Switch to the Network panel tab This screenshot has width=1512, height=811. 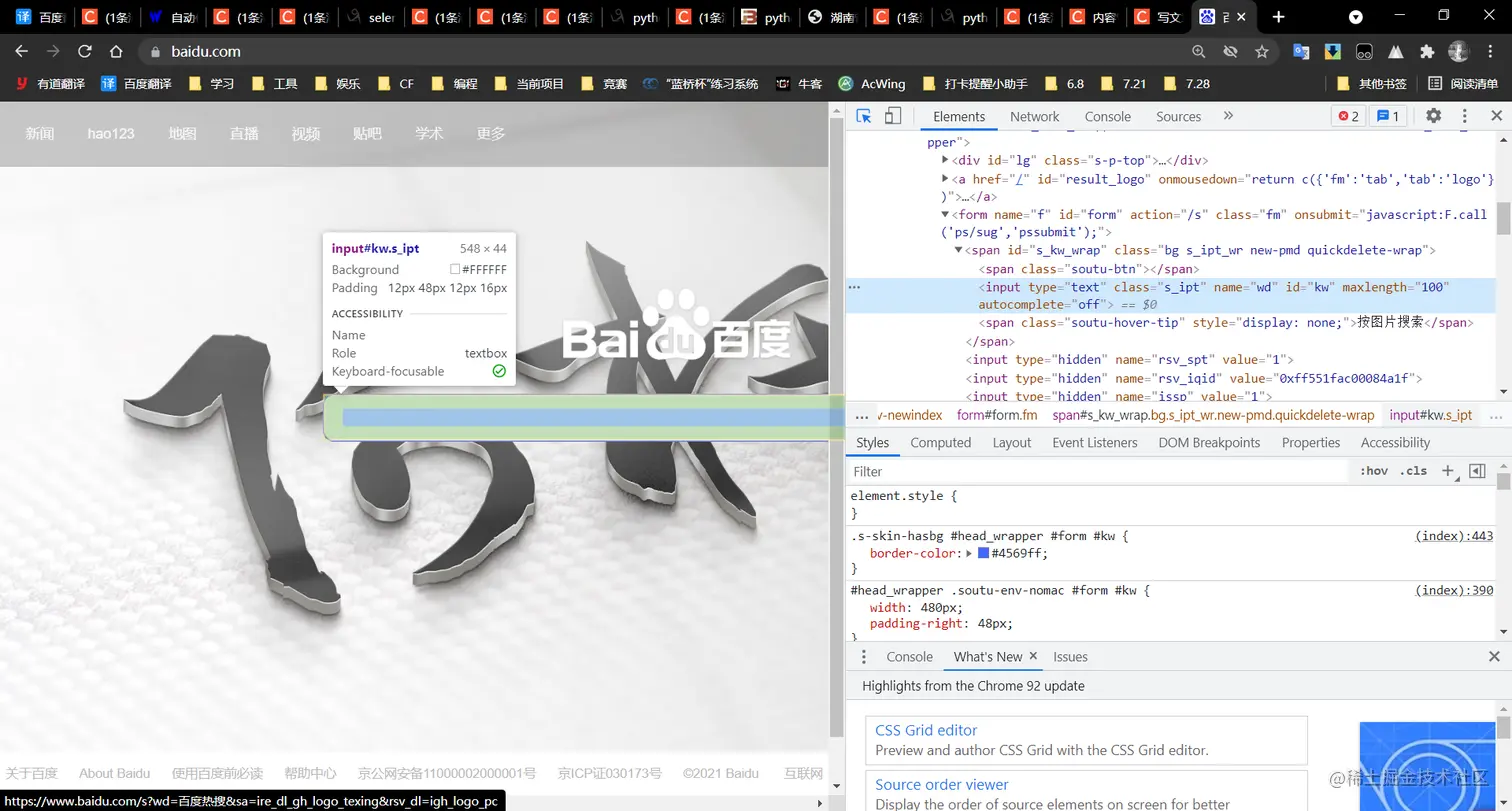pos(1034,116)
